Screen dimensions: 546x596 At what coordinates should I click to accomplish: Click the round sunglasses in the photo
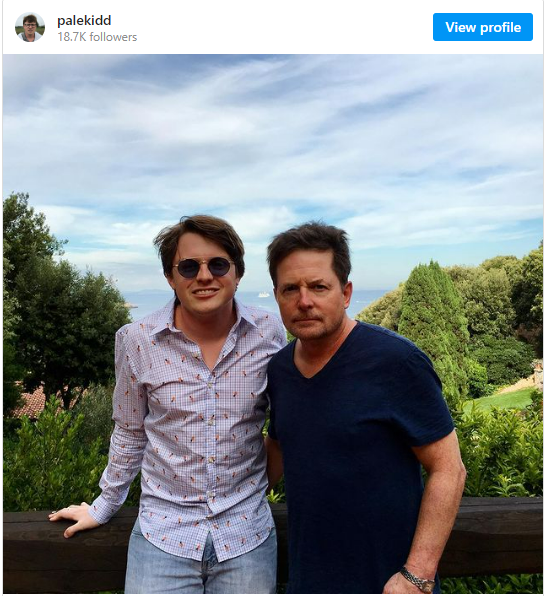coord(203,267)
